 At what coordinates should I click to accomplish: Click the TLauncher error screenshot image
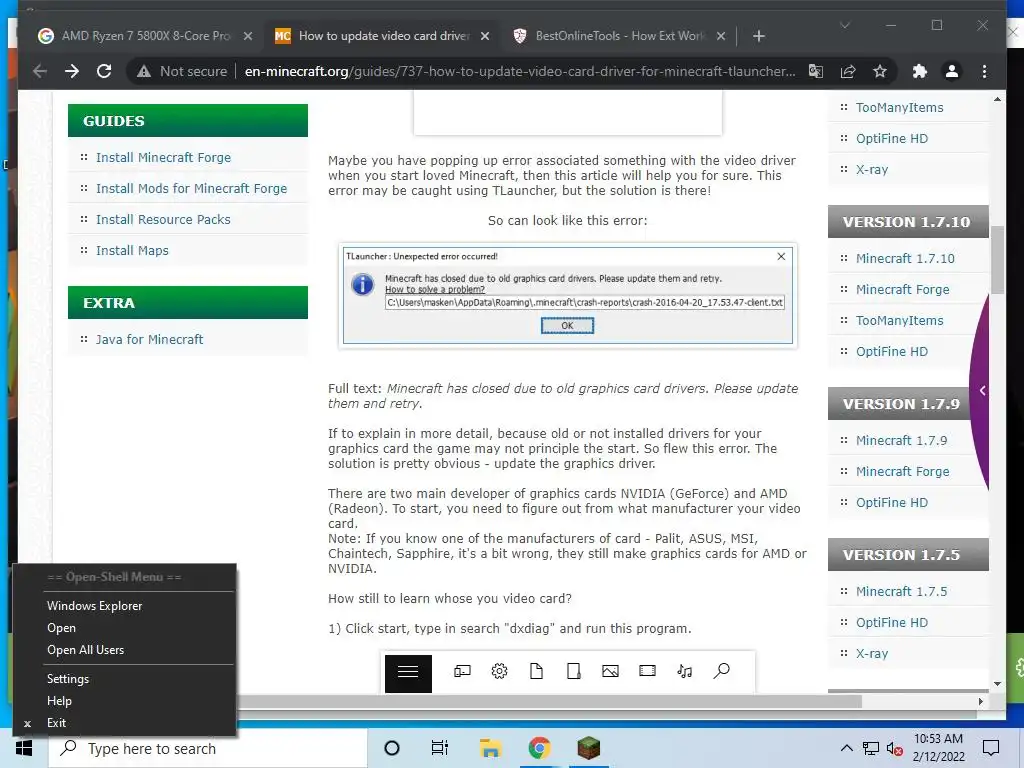[x=568, y=295]
